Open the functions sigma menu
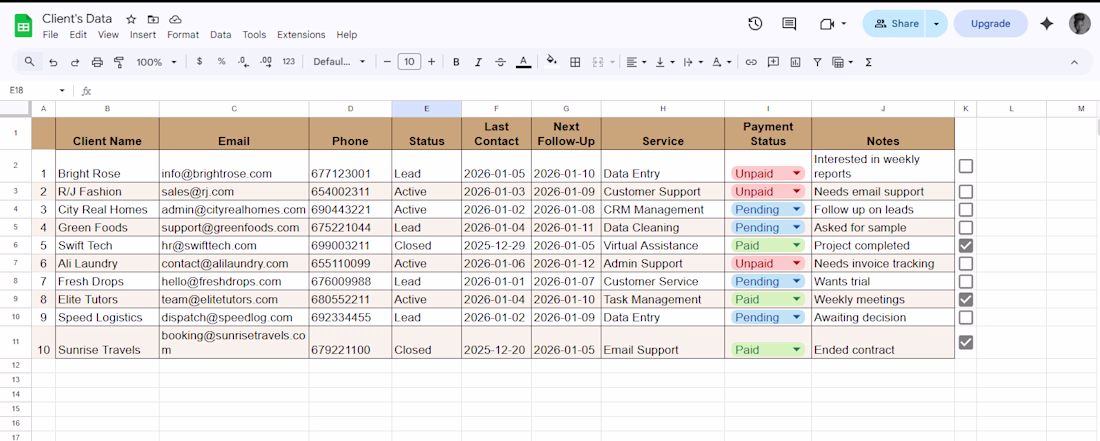 [x=868, y=62]
